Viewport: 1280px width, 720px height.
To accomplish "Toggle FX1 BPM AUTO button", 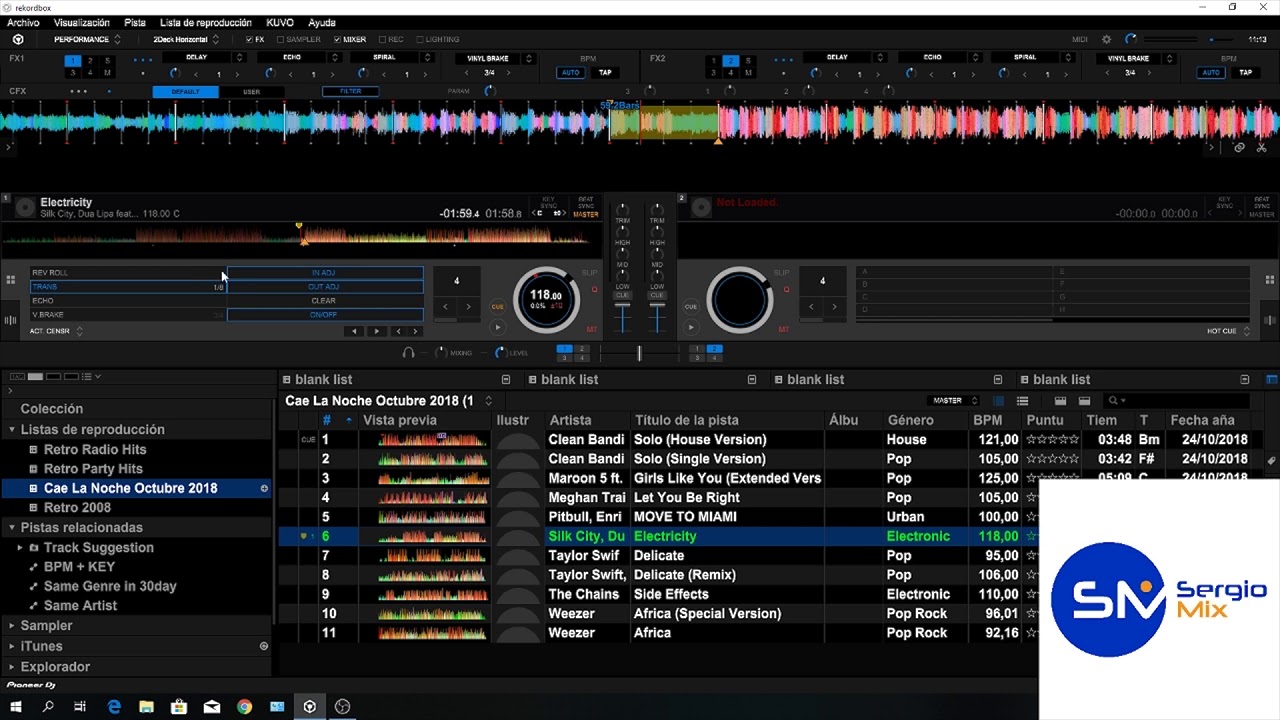I will [x=571, y=73].
